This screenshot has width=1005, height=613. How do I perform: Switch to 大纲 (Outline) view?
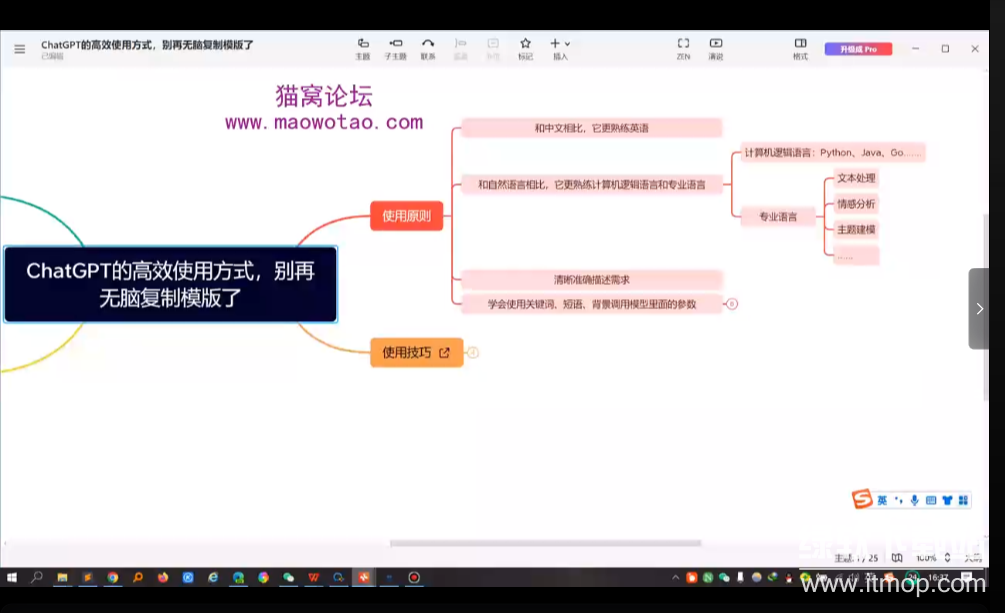pos(973,558)
